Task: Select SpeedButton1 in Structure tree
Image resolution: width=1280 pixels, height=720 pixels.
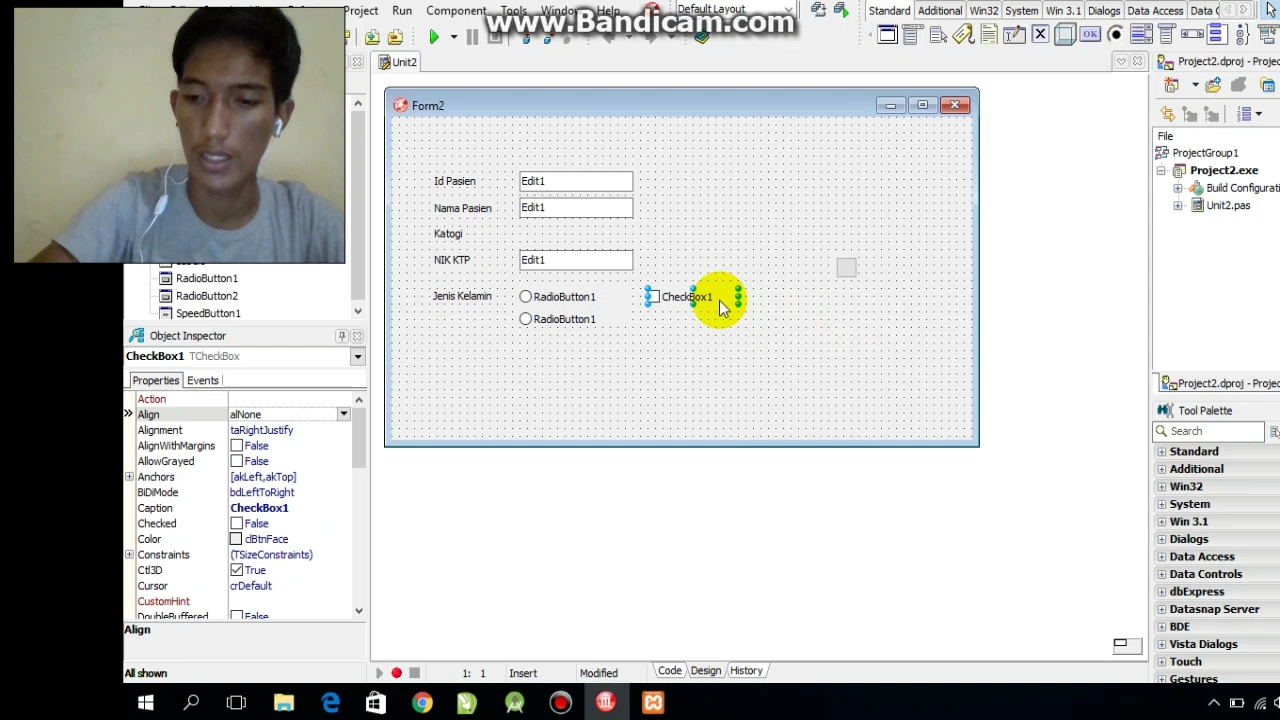Action: click(x=208, y=314)
